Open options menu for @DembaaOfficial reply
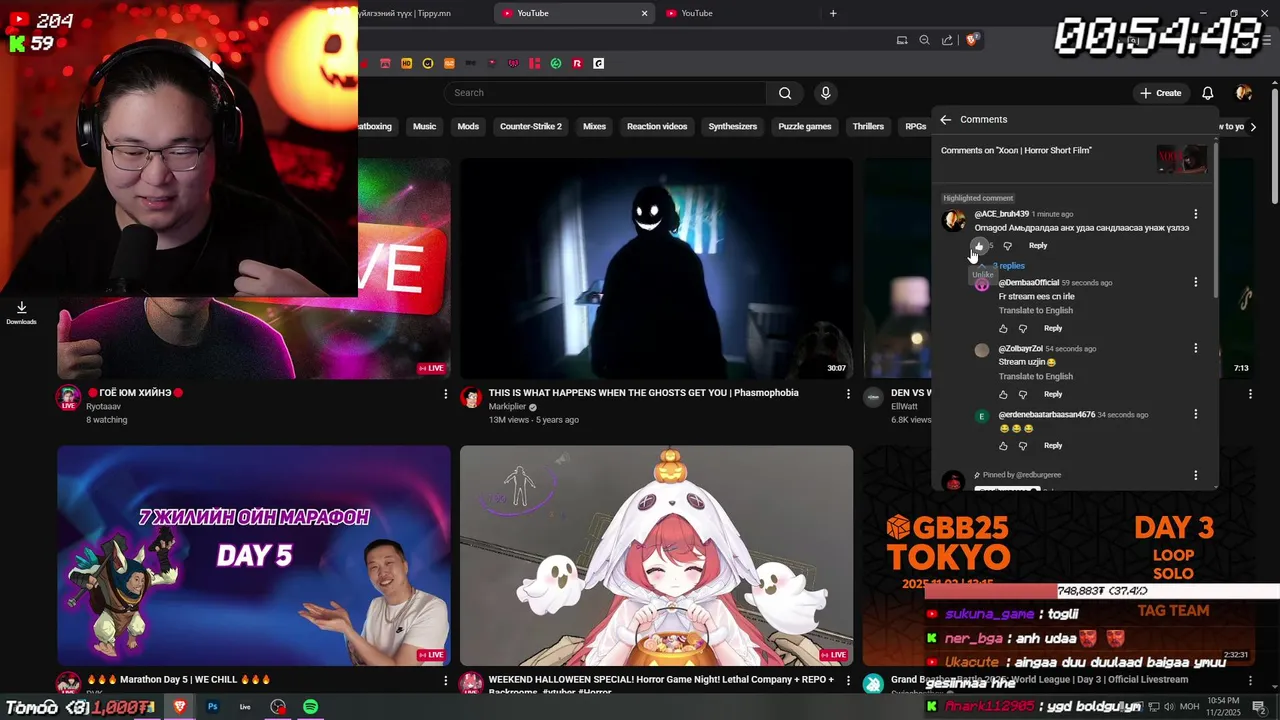Image resolution: width=1280 pixels, height=720 pixels. coord(1195,283)
